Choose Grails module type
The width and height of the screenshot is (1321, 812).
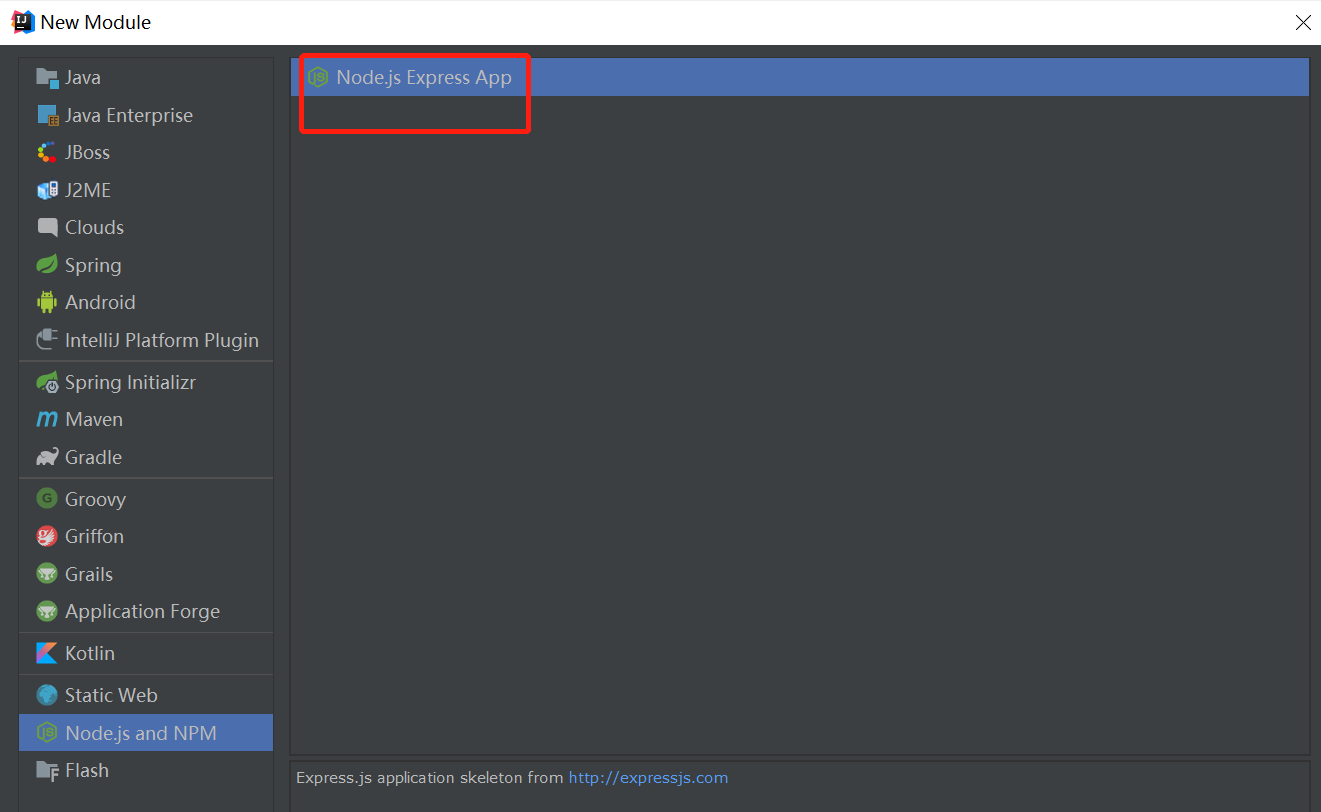coord(146,574)
